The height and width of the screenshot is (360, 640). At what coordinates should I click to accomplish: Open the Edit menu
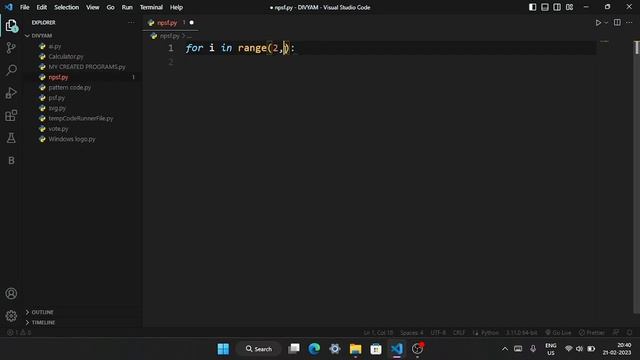coord(42,7)
